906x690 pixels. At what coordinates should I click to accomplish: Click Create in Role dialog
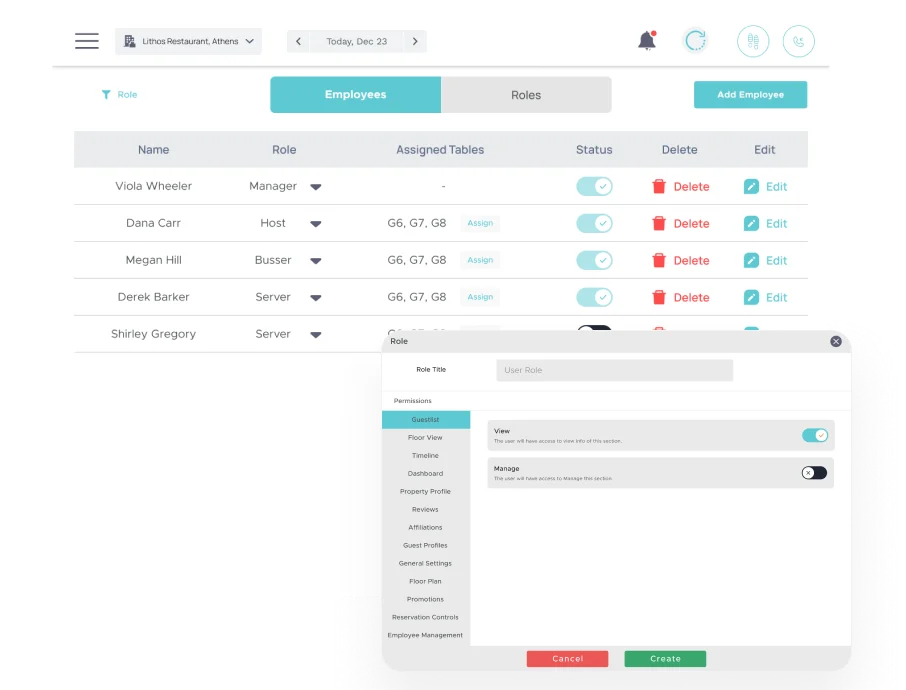665,658
